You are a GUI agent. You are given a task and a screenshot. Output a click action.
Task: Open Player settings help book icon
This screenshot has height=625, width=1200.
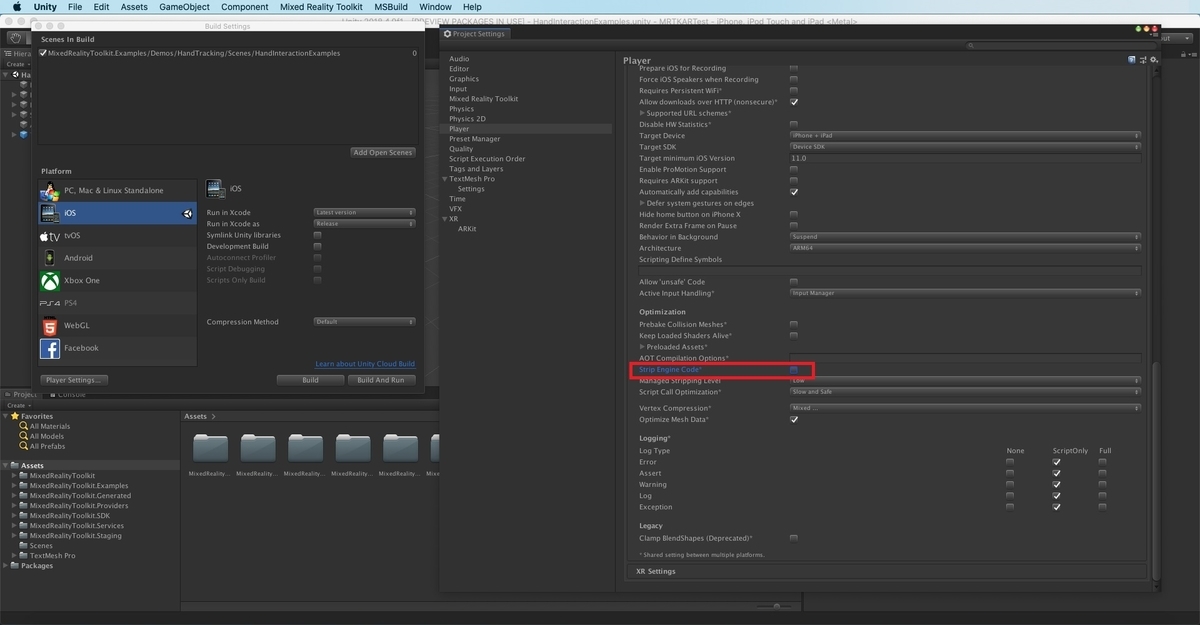[x=1131, y=60]
